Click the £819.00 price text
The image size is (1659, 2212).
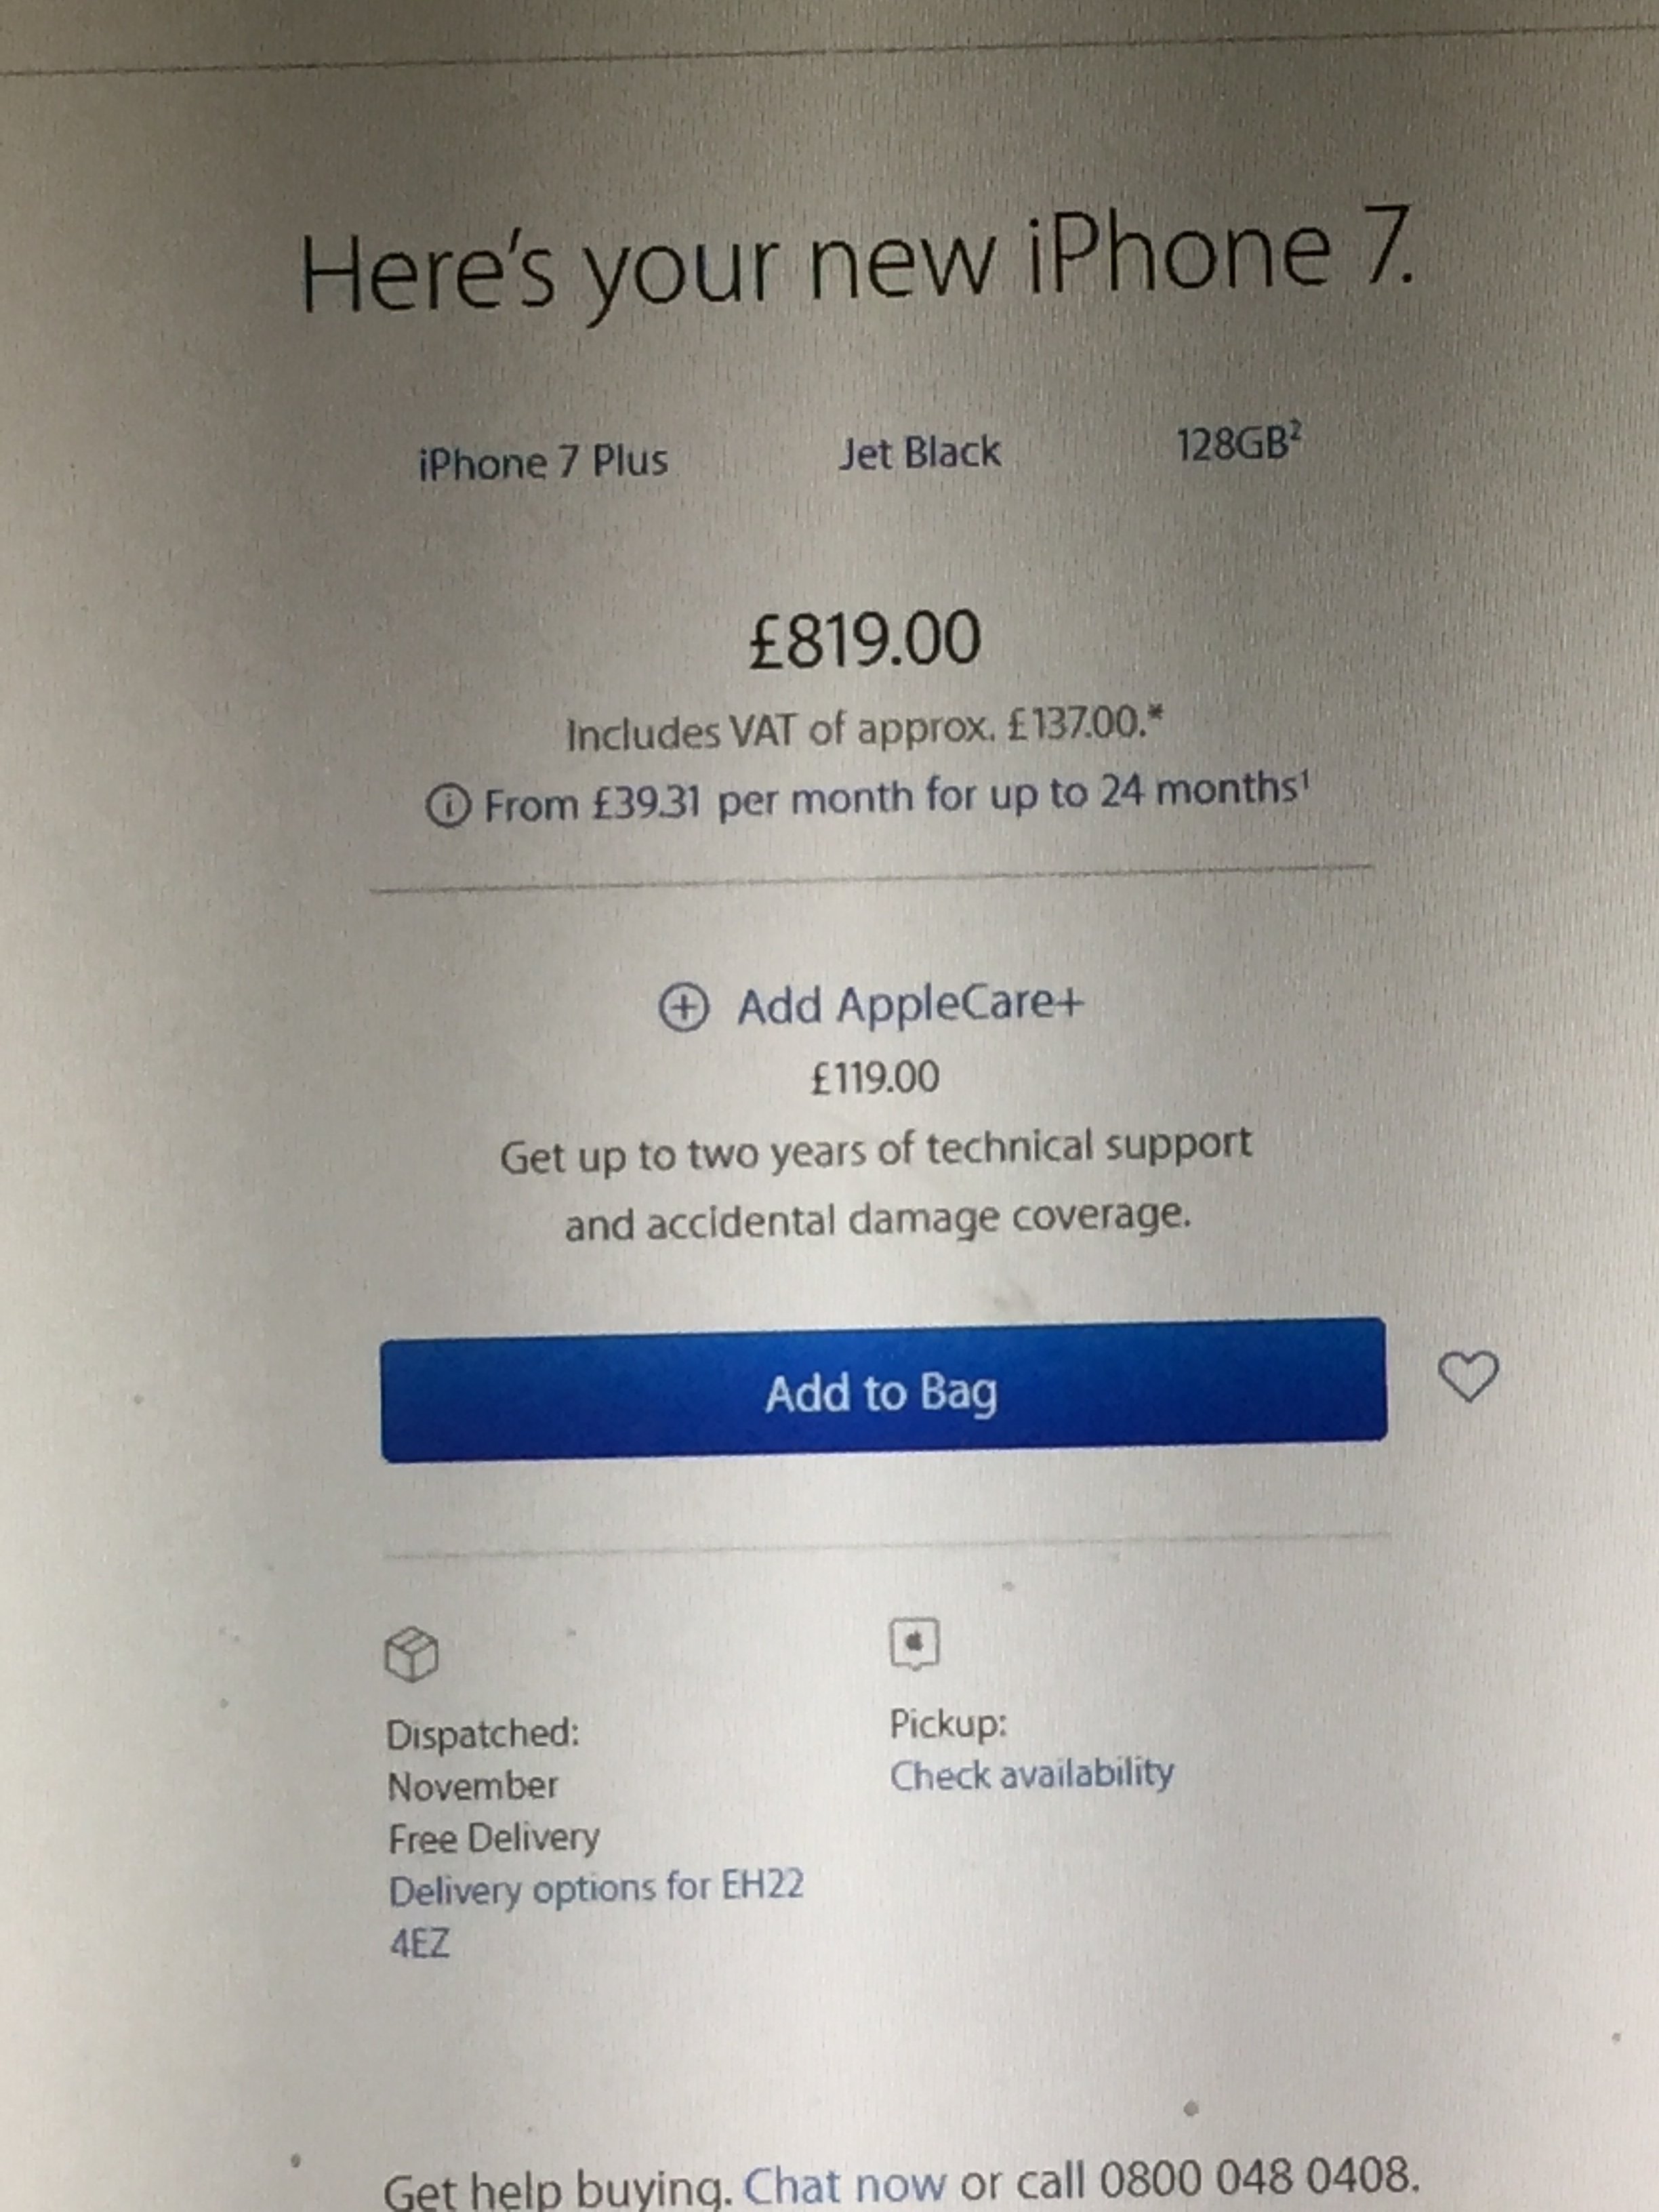[865, 639]
